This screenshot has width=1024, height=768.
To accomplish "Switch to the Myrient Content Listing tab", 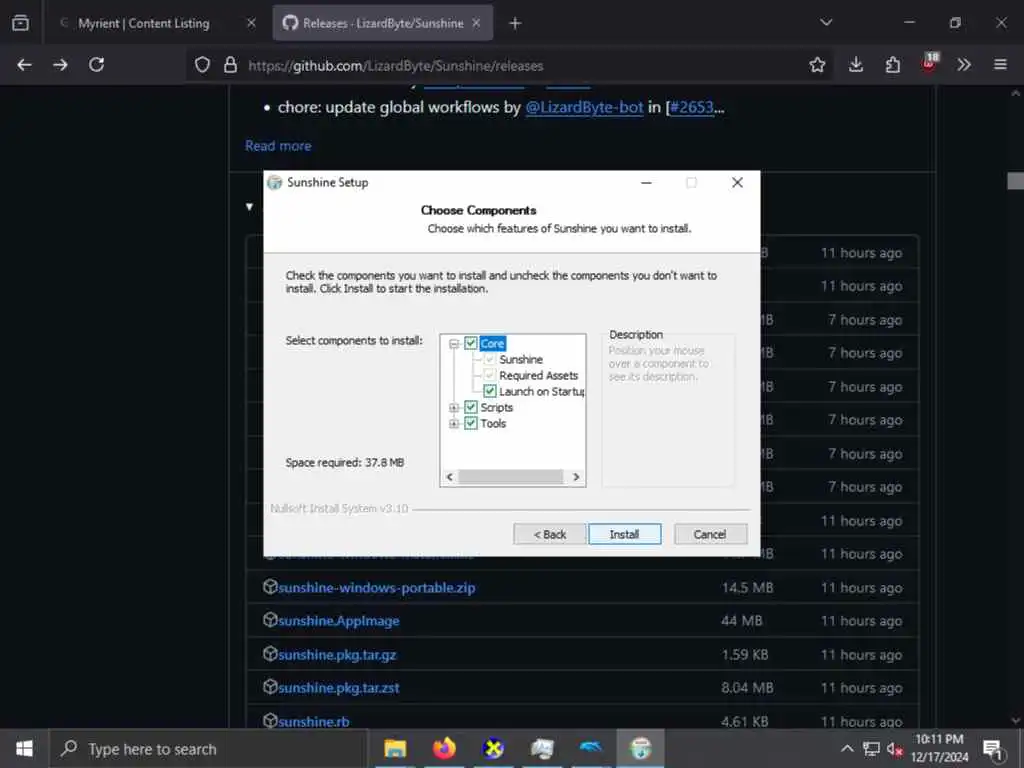I will 144,24.
